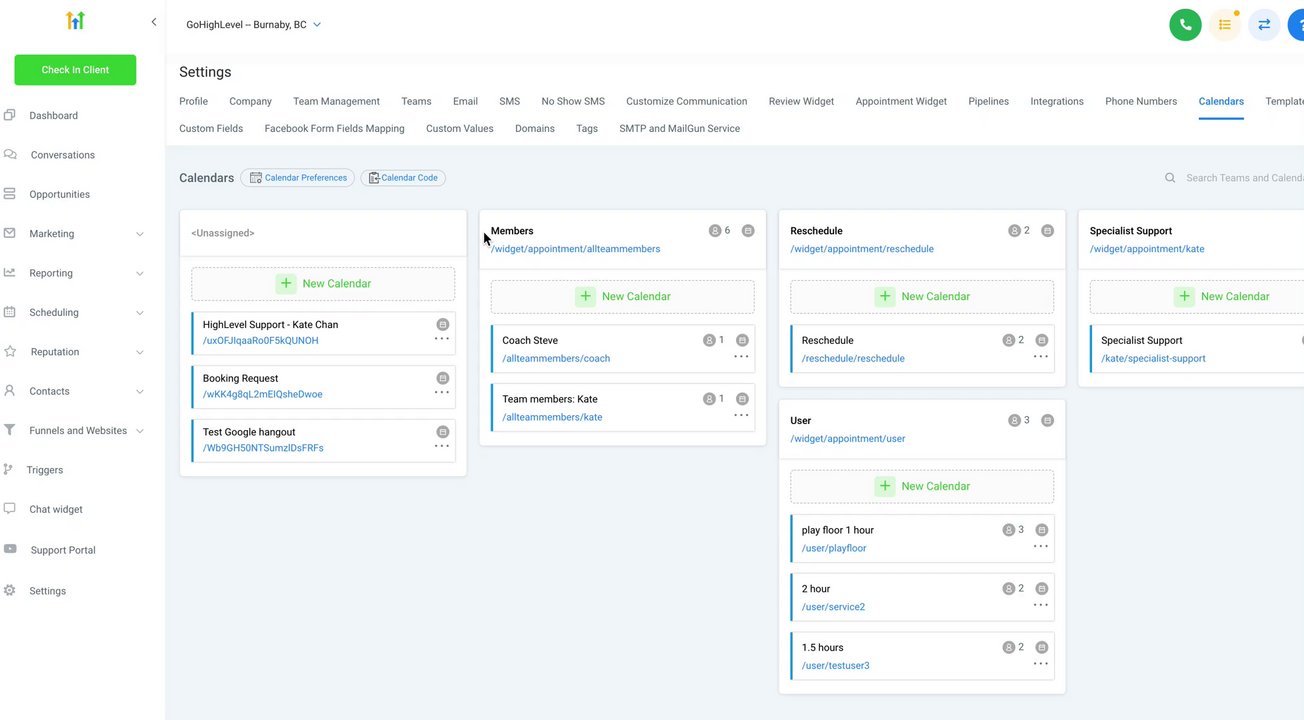Click the Marketing envelope icon
This screenshot has width=1304, height=720.
pyautogui.click(x=10, y=233)
